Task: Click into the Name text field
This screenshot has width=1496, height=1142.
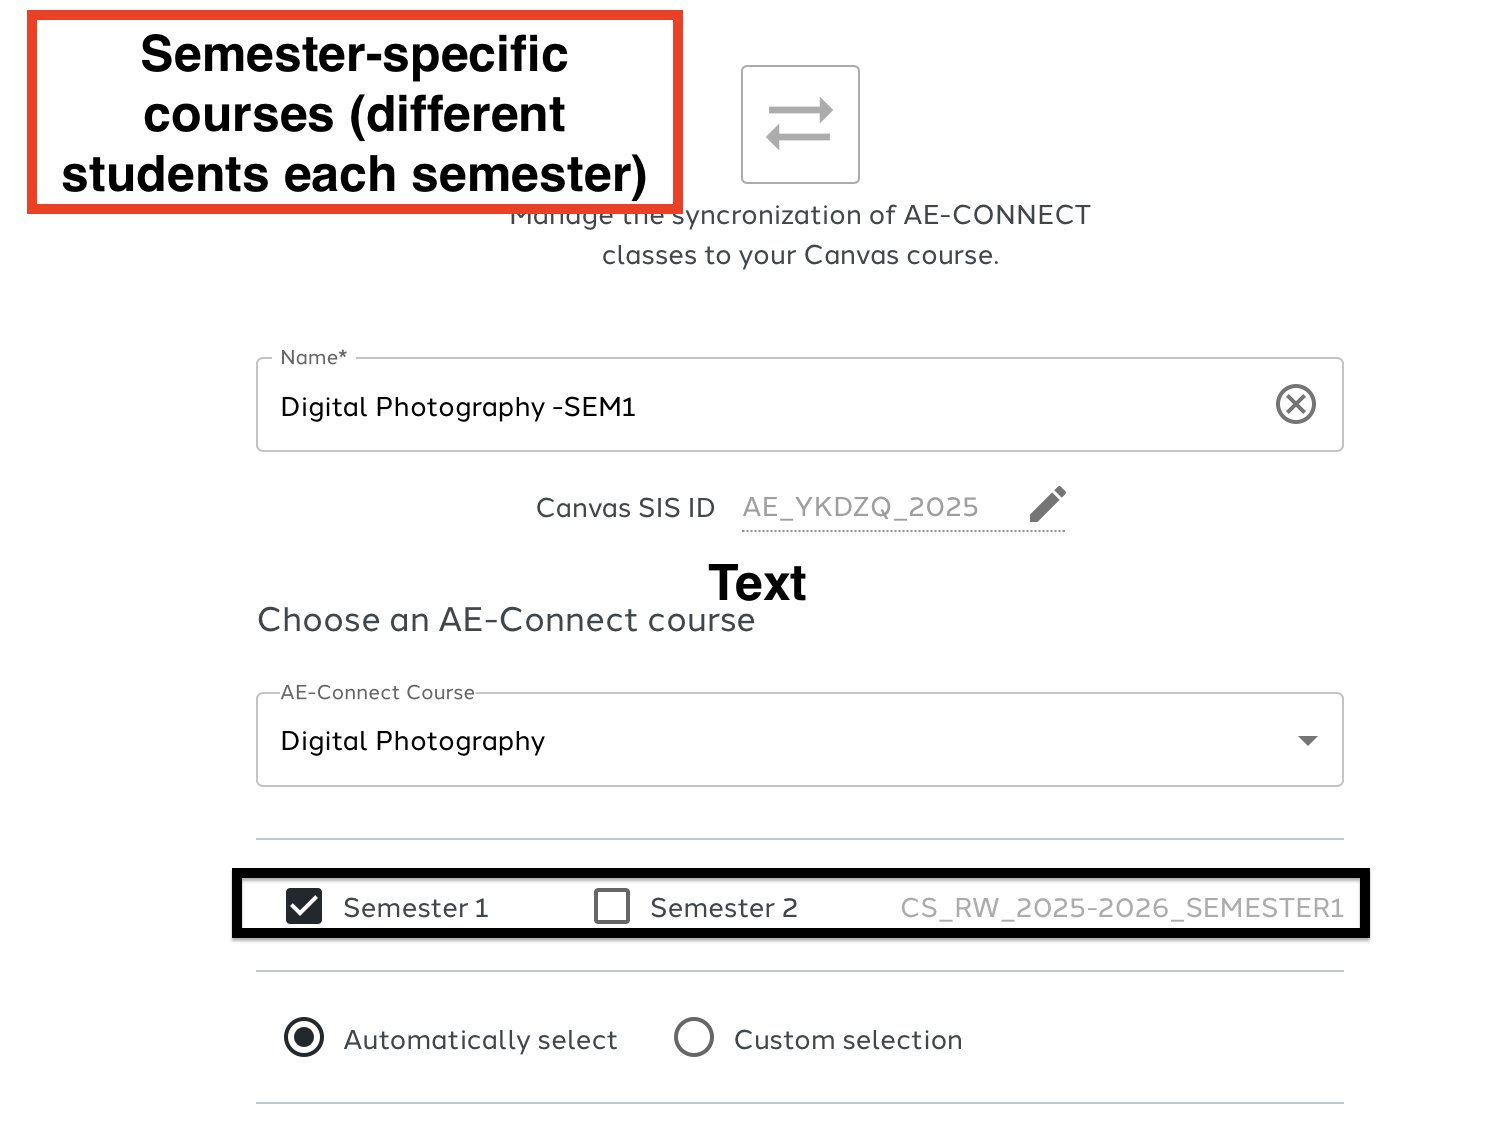Action: [760, 407]
